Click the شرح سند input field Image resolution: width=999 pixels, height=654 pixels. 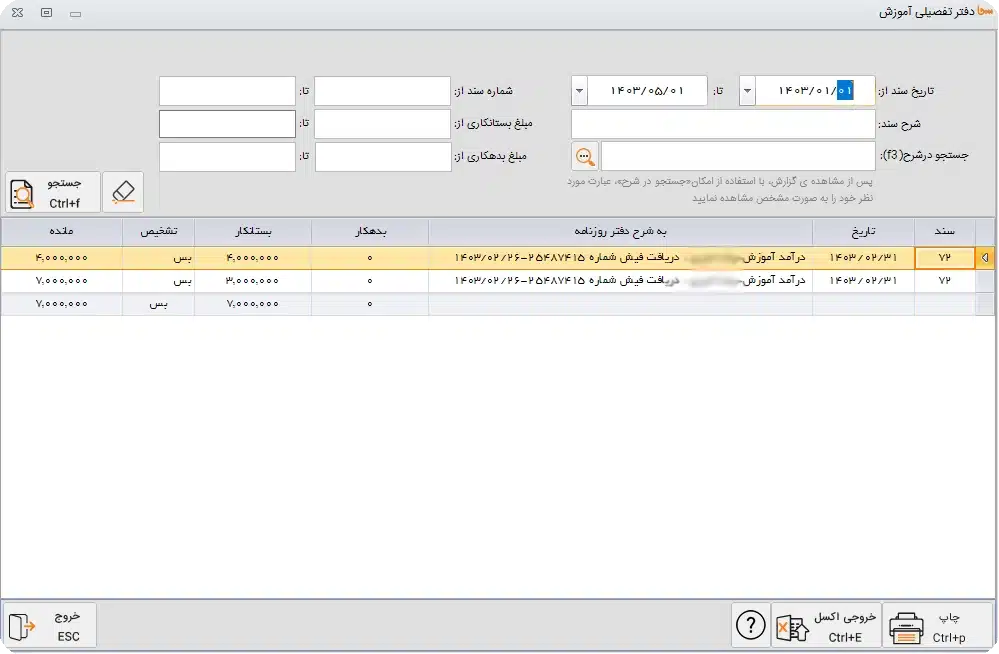723,124
